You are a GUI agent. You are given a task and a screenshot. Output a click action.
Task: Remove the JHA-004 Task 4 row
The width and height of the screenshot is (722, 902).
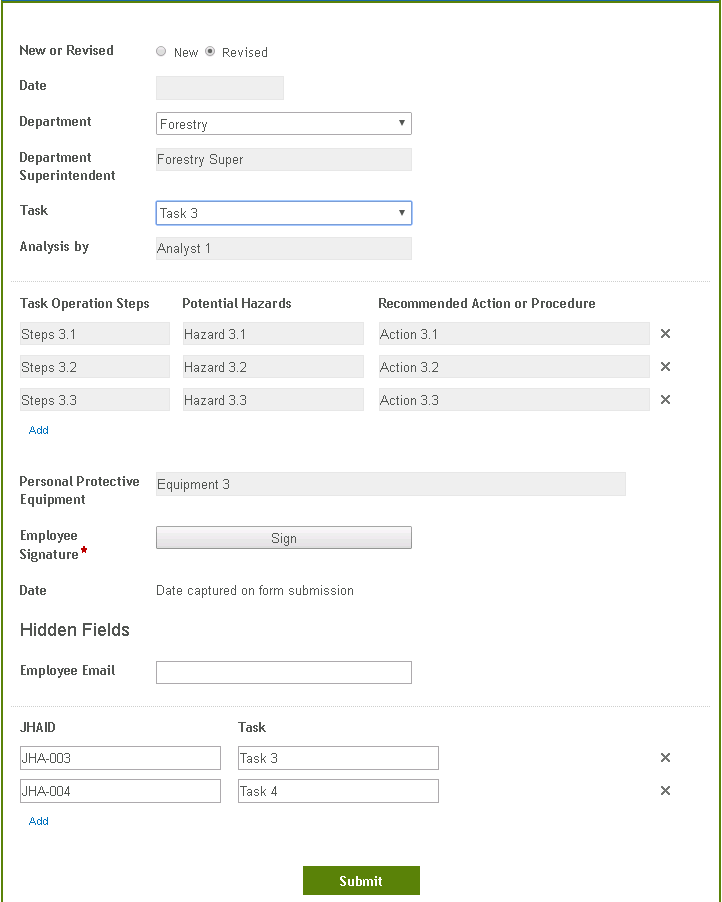pyautogui.click(x=665, y=790)
